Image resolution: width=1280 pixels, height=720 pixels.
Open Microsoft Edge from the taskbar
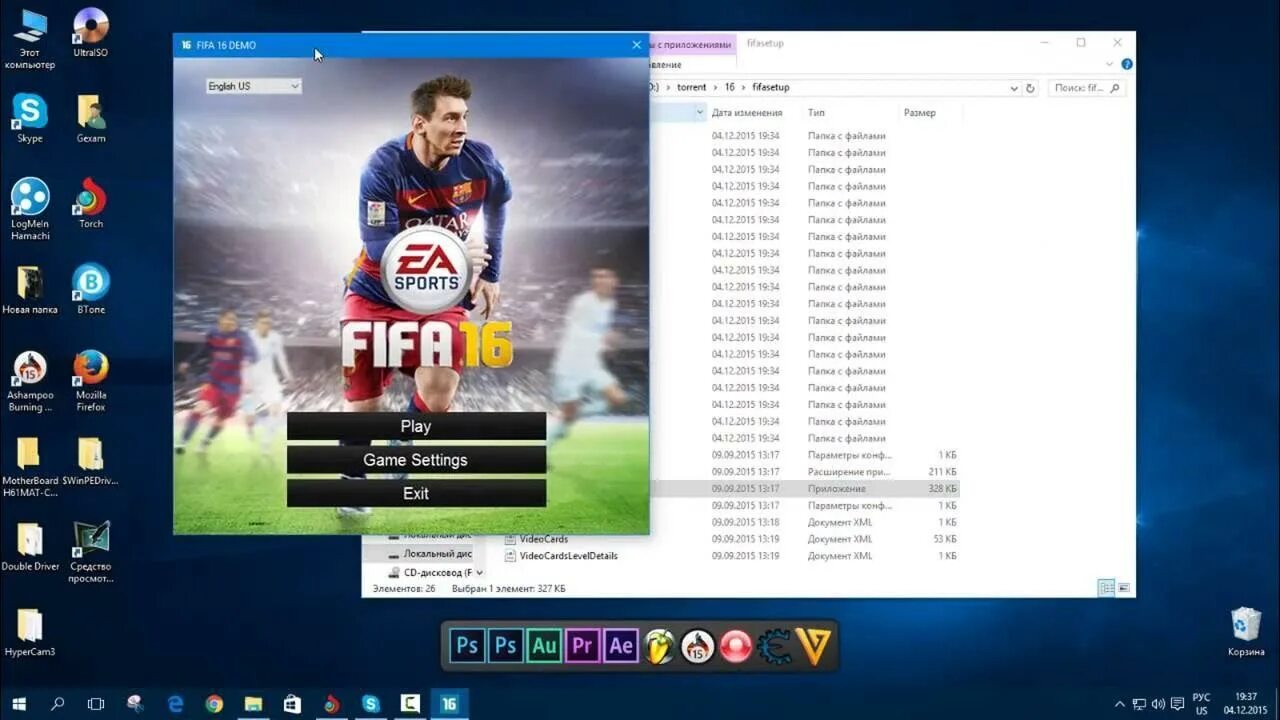[x=175, y=704]
